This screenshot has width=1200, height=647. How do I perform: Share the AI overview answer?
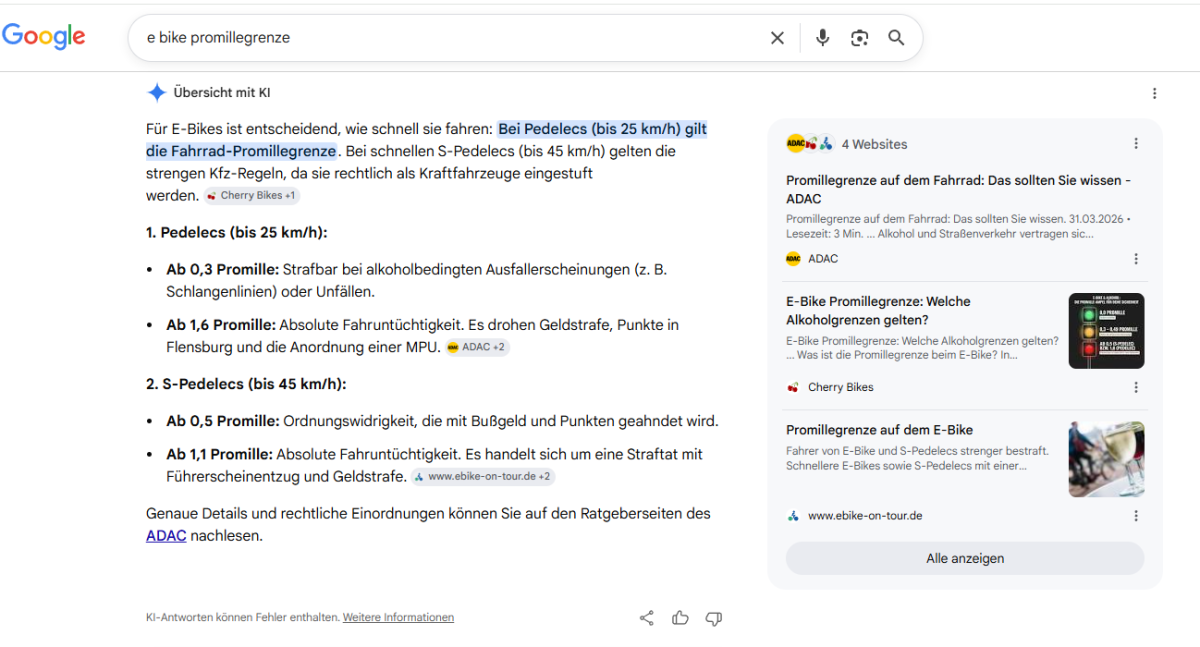pos(646,618)
